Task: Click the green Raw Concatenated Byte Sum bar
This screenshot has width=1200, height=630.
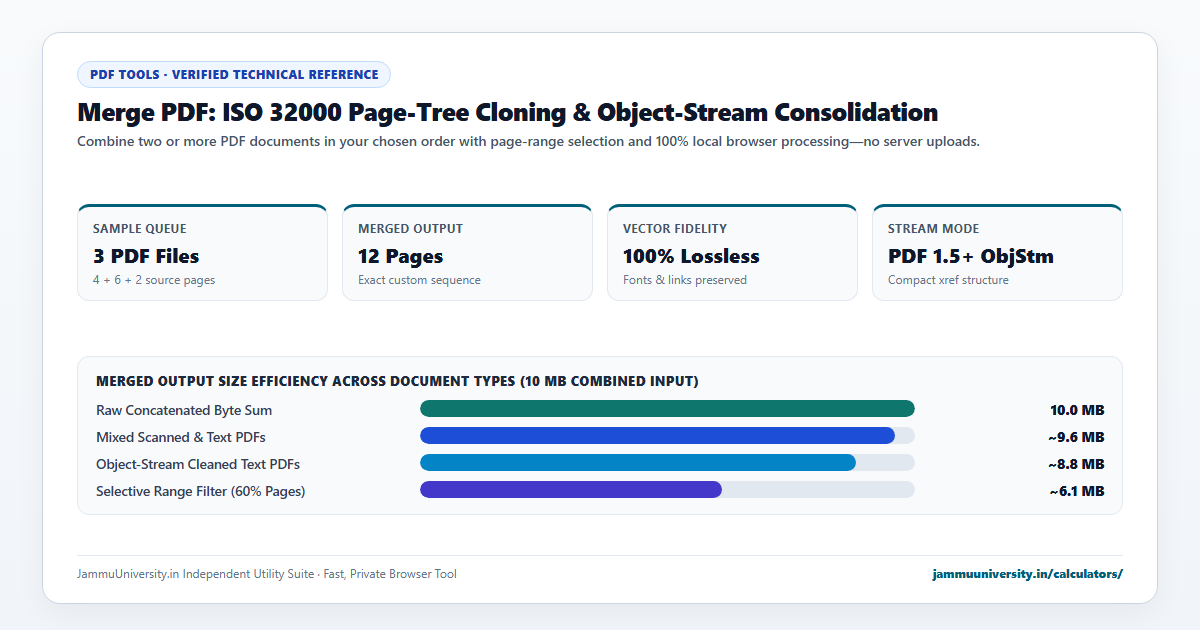Action: (667, 408)
